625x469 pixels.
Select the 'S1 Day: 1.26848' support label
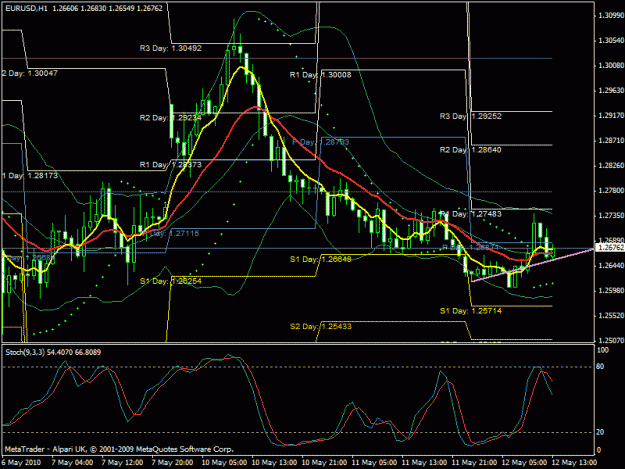point(320,259)
